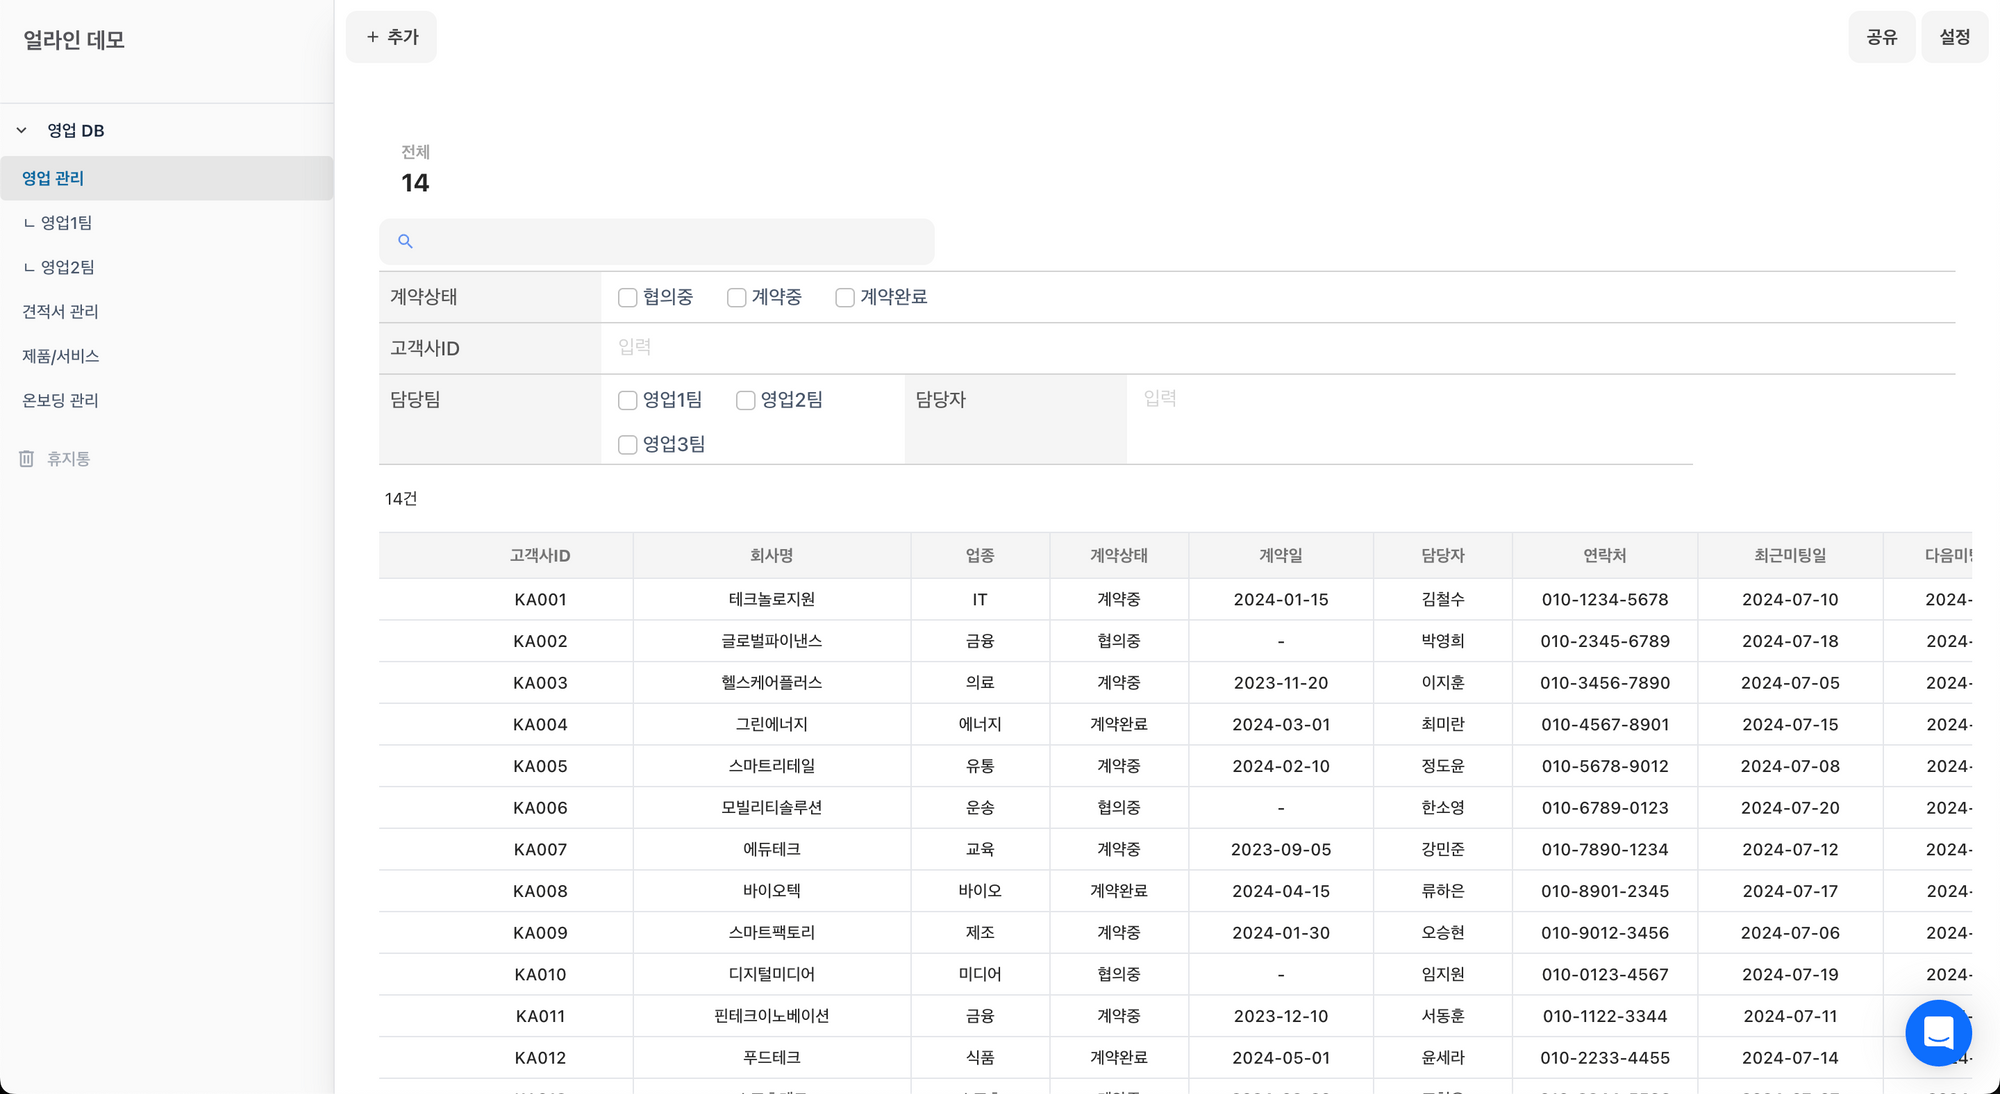Click contract date 2024-02-10
The width and height of the screenshot is (2000, 1094).
[x=1281, y=766]
